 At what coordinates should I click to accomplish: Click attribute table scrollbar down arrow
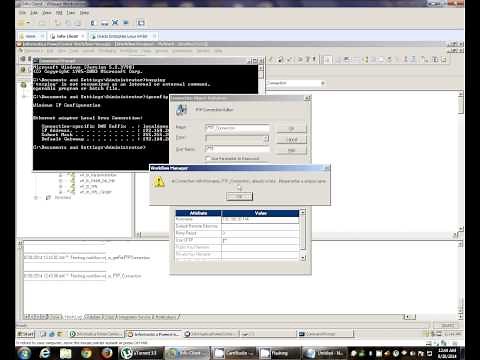tap(302, 257)
